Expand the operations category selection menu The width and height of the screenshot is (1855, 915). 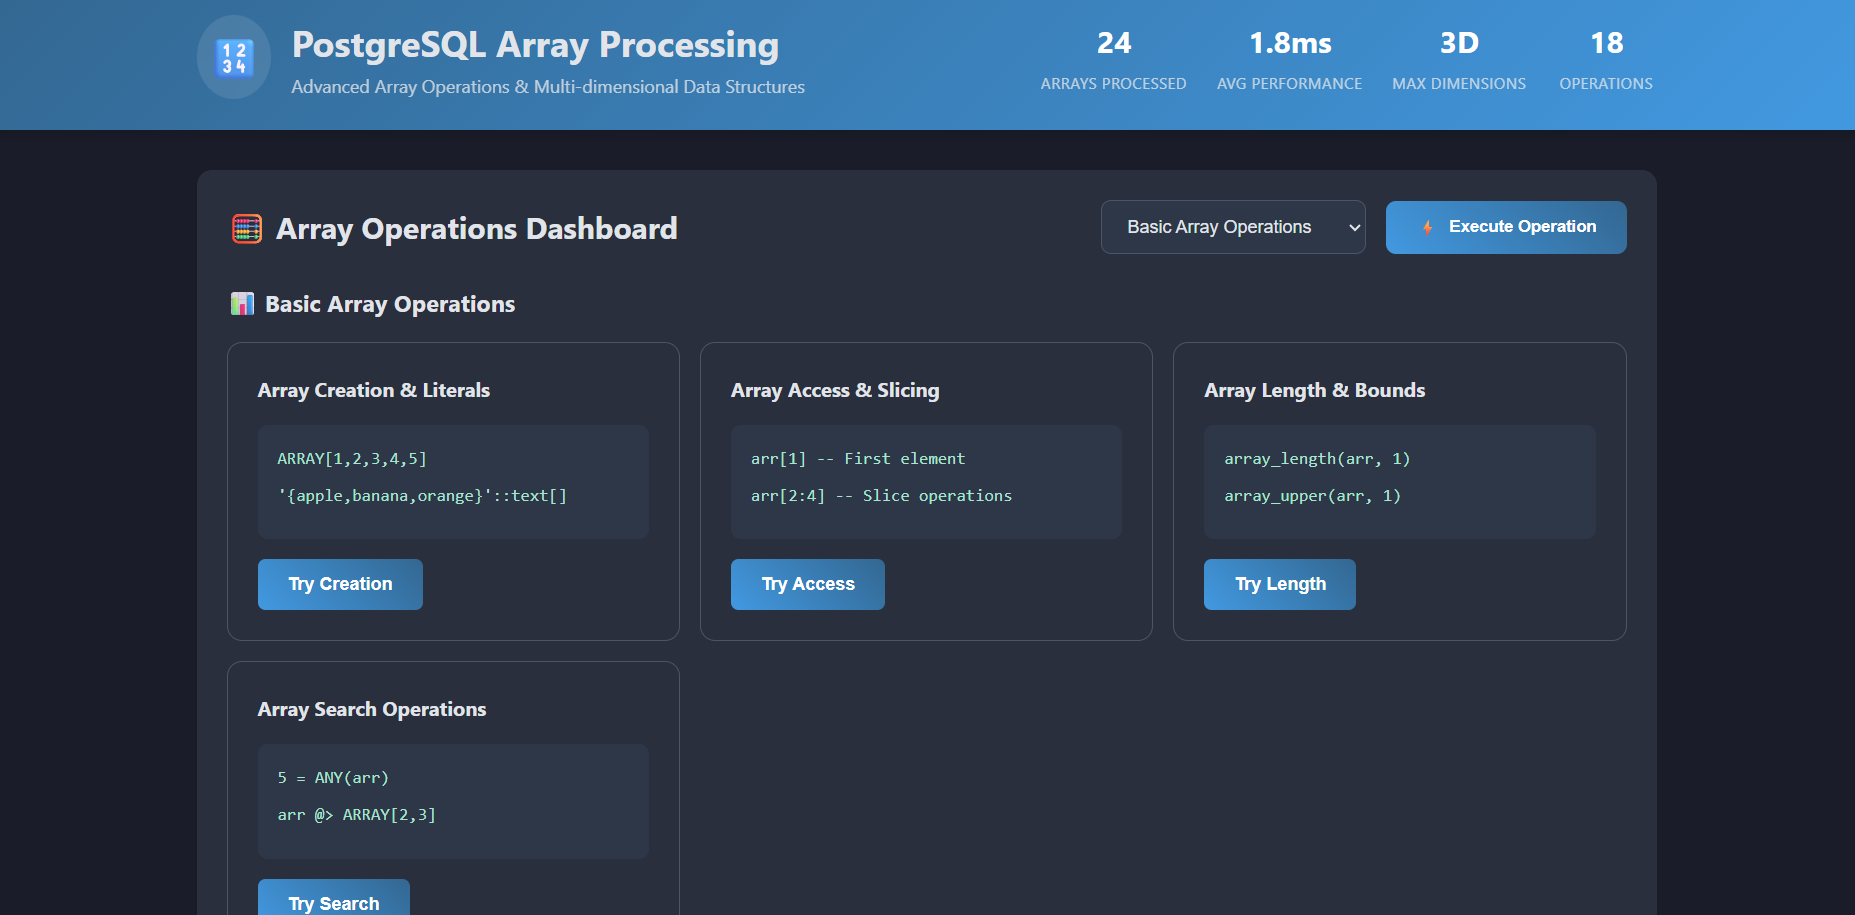(x=1232, y=227)
